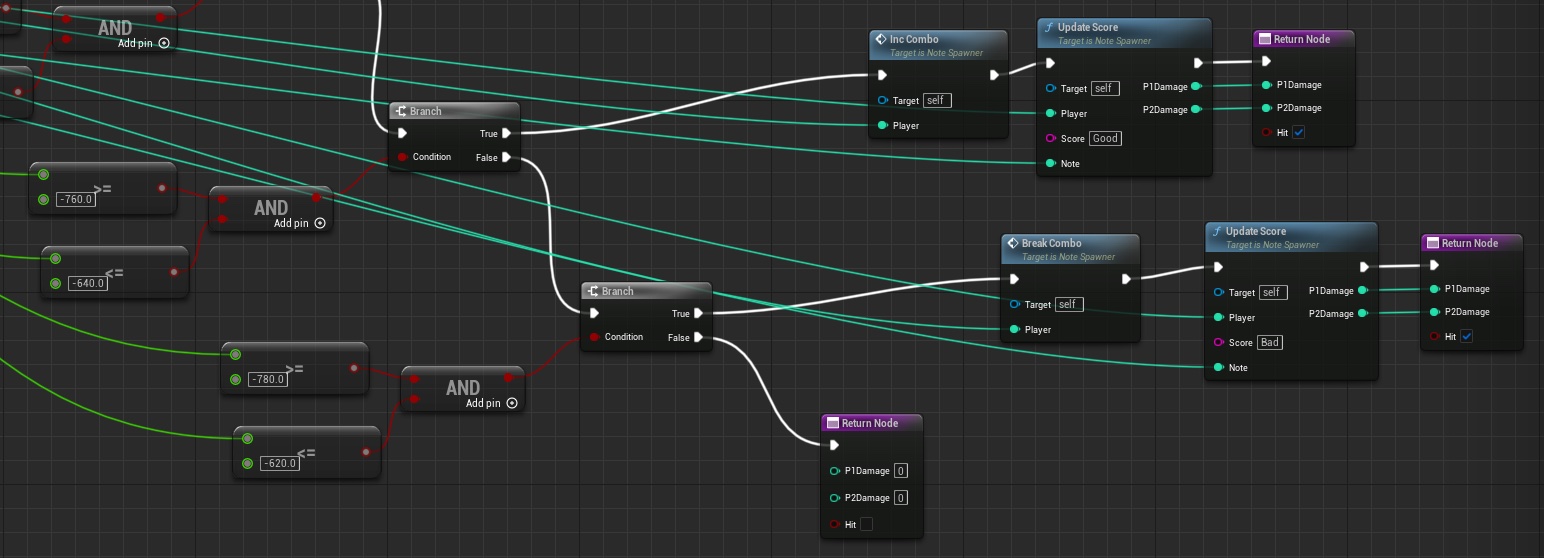The width and height of the screenshot is (1544, 558).
Task: Click False exec pin on Branch wired to empty Return Node
Action: pyautogui.click(x=698, y=337)
